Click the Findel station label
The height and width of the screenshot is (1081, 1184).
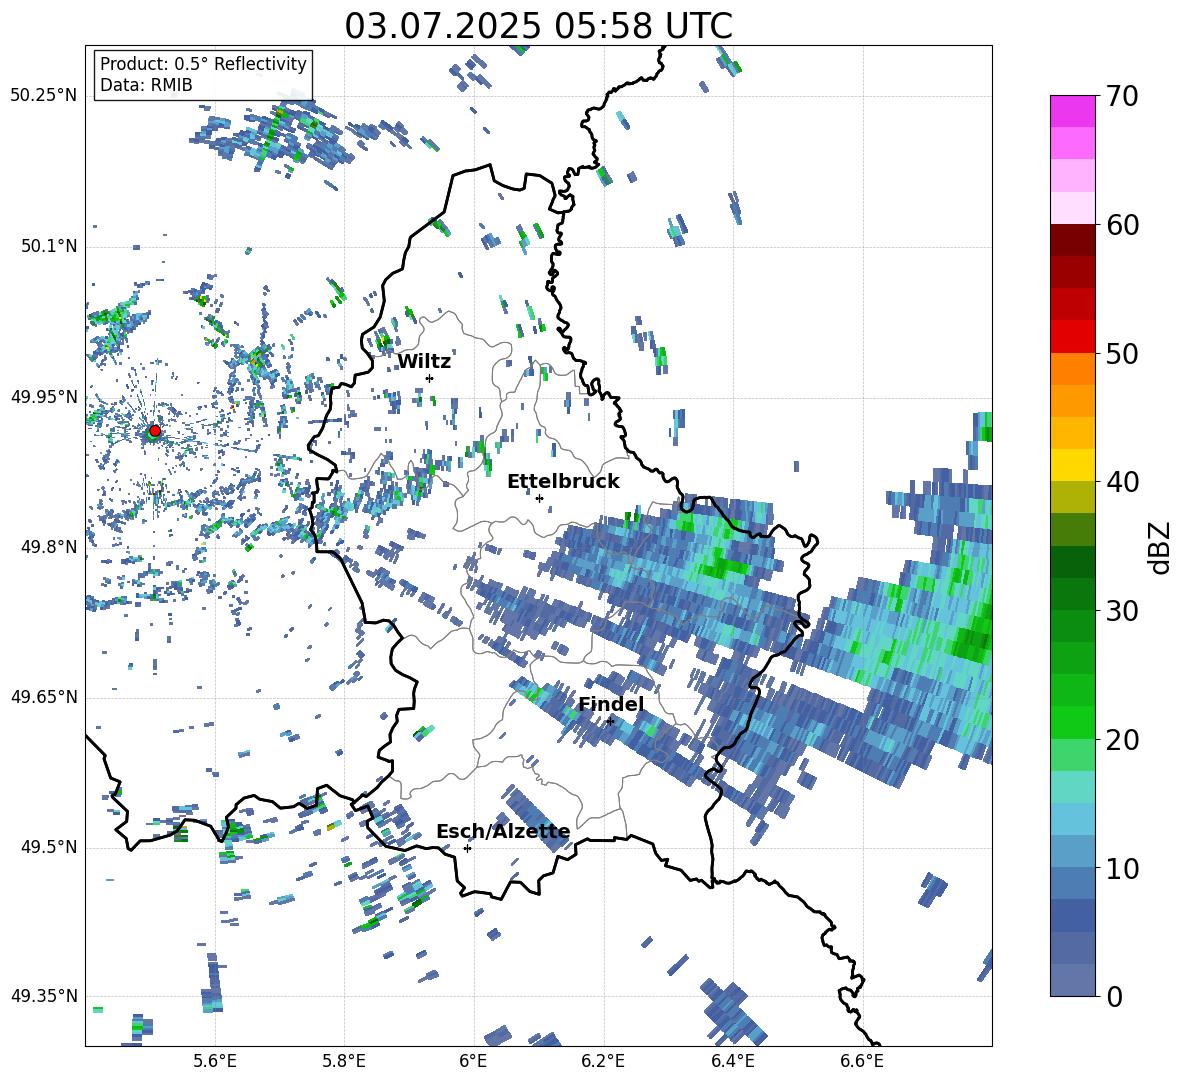[x=611, y=704]
